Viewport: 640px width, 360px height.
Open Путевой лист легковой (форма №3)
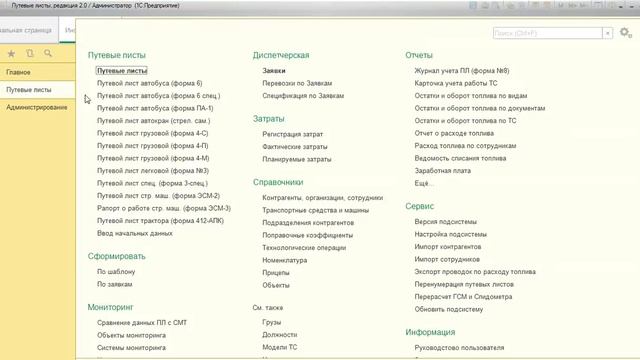click(x=153, y=171)
